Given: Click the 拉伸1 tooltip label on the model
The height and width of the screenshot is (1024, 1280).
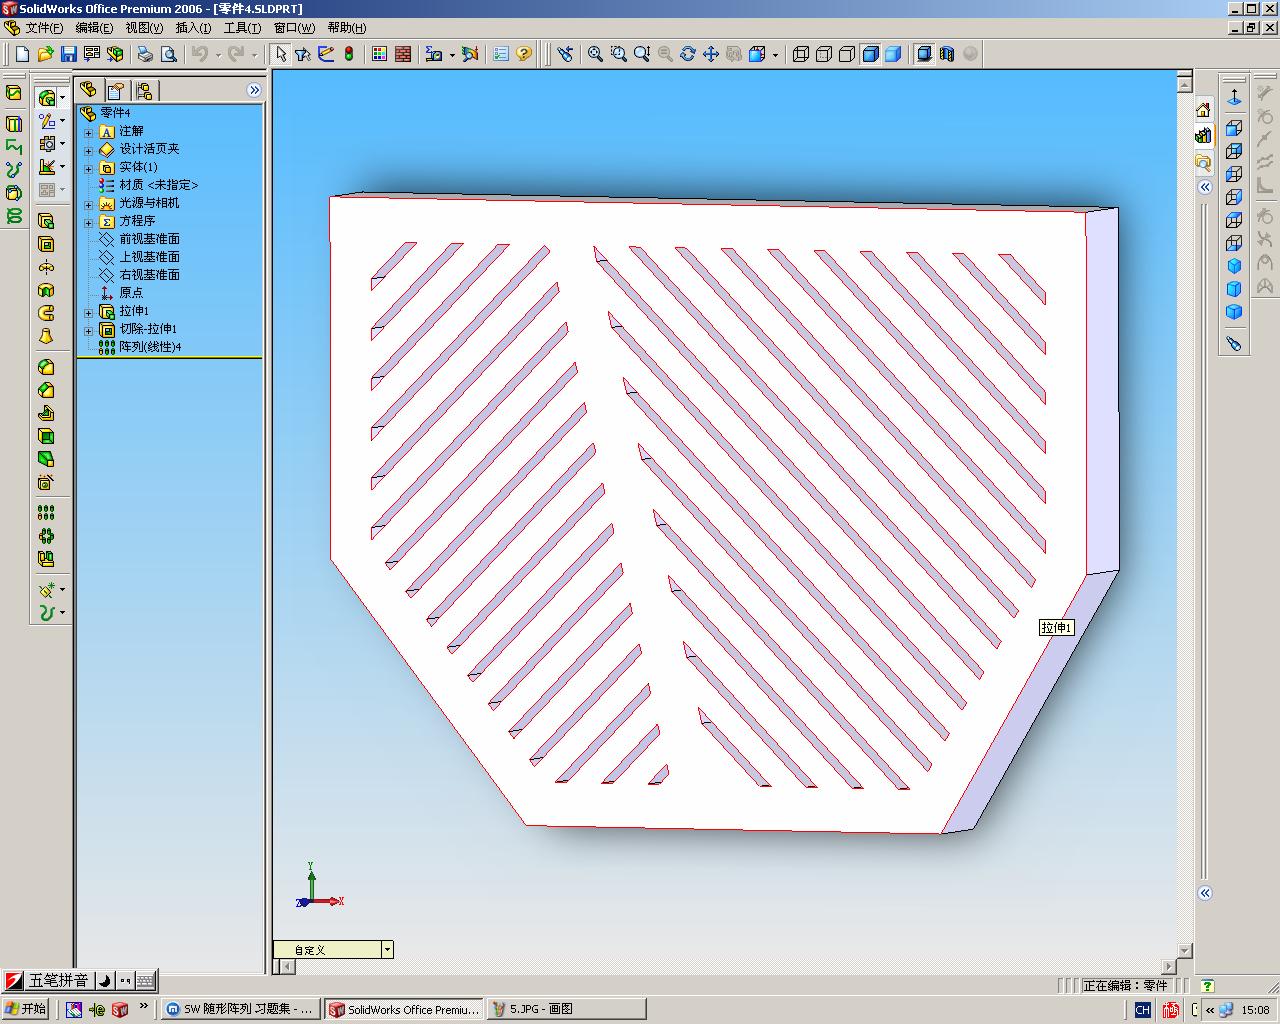Looking at the screenshot, I should tap(1056, 628).
